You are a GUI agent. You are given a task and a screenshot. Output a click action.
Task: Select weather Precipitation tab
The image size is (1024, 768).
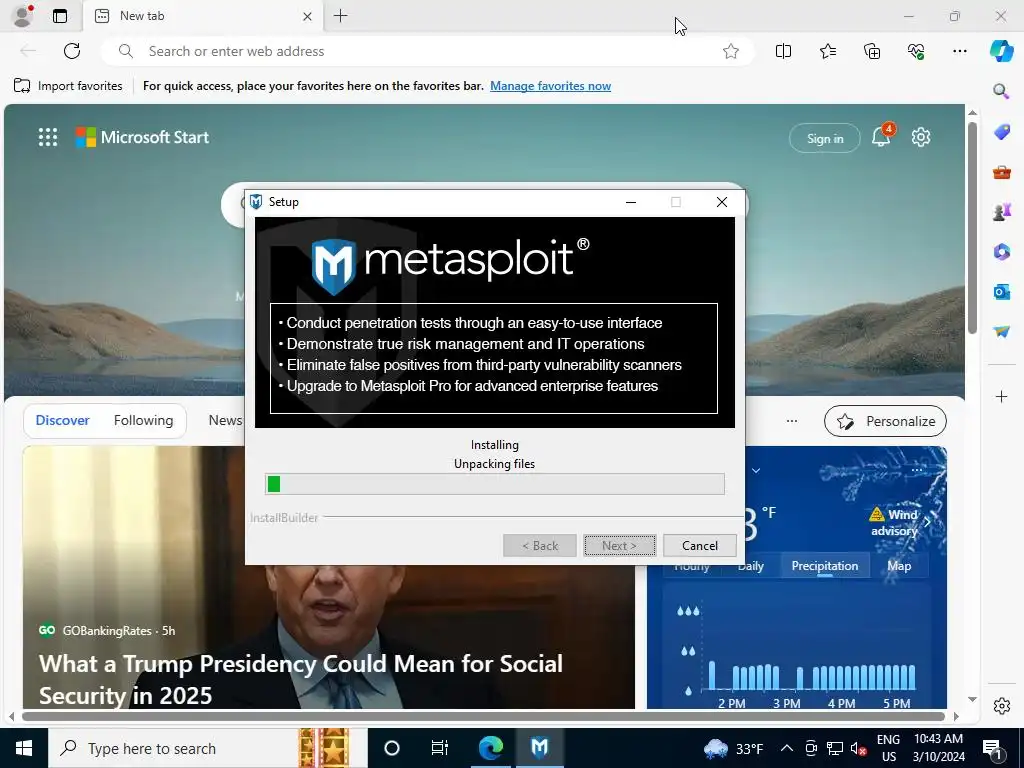pos(824,566)
